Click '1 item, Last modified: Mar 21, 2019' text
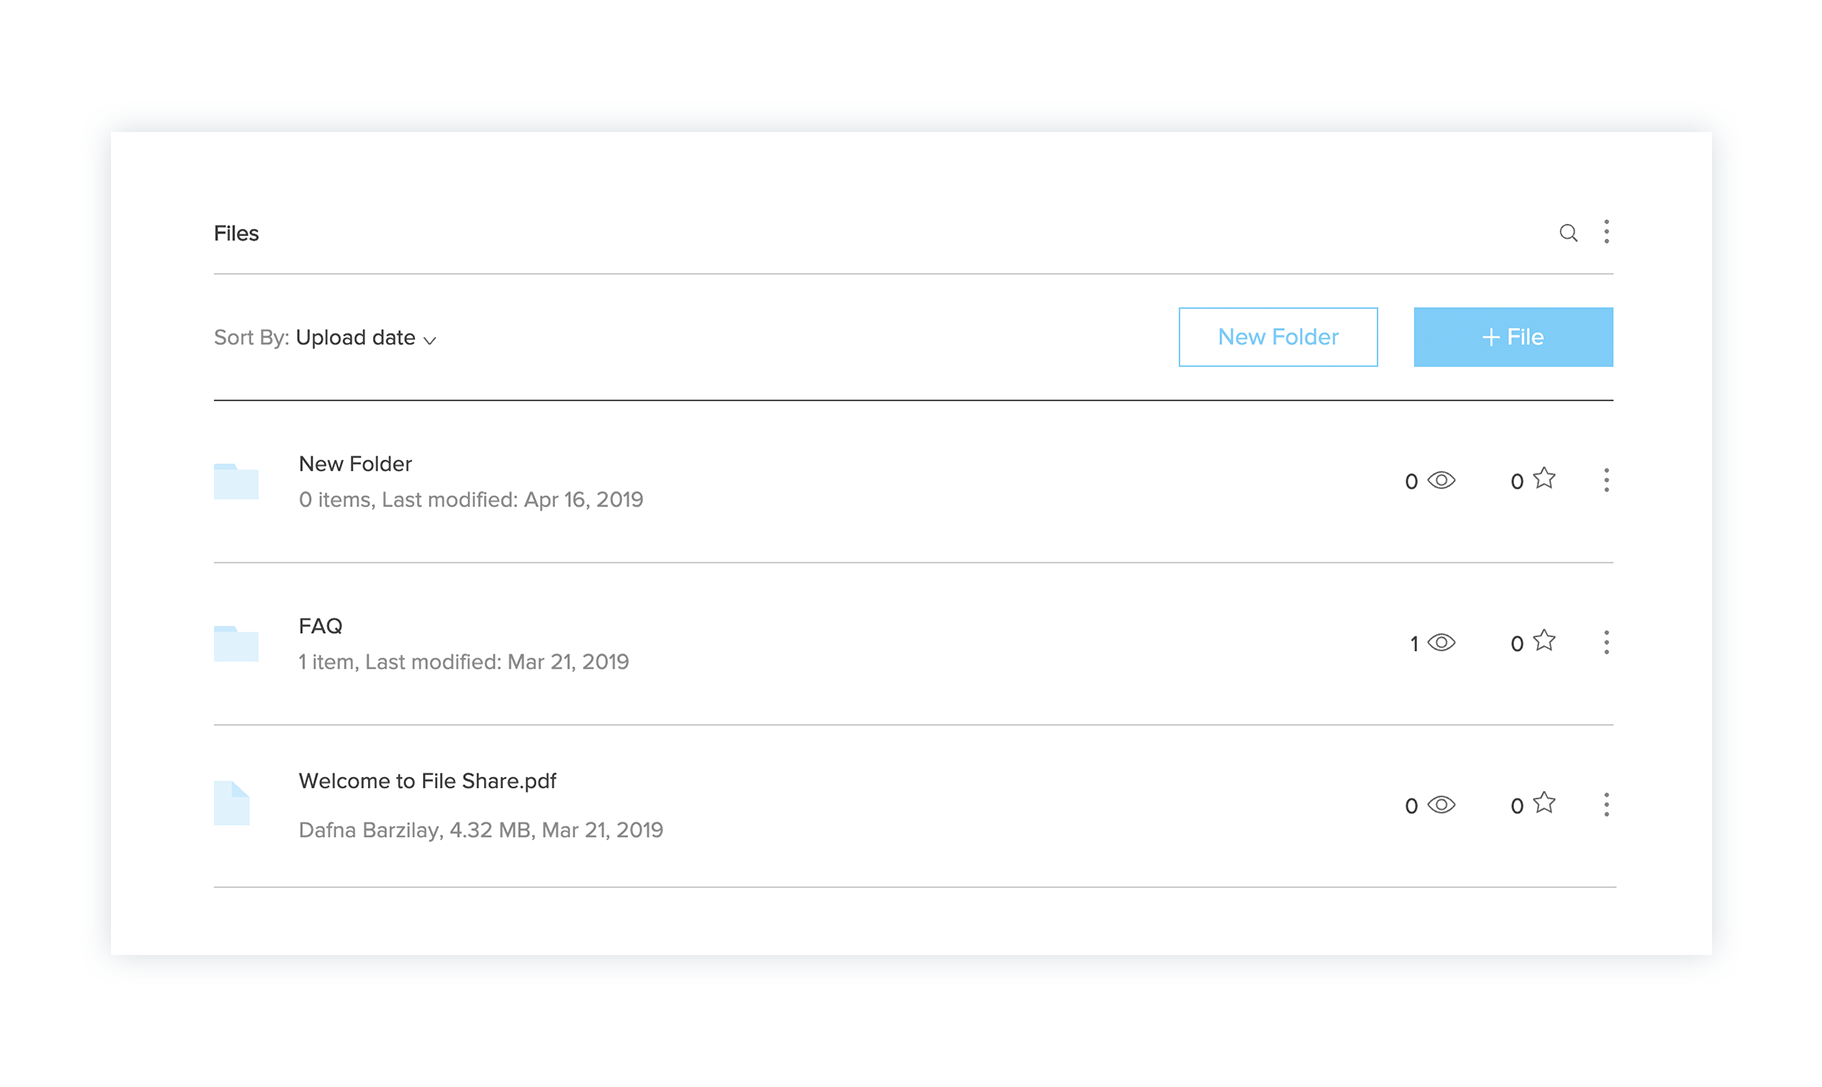The height and width of the screenshot is (1087, 1822). [464, 662]
